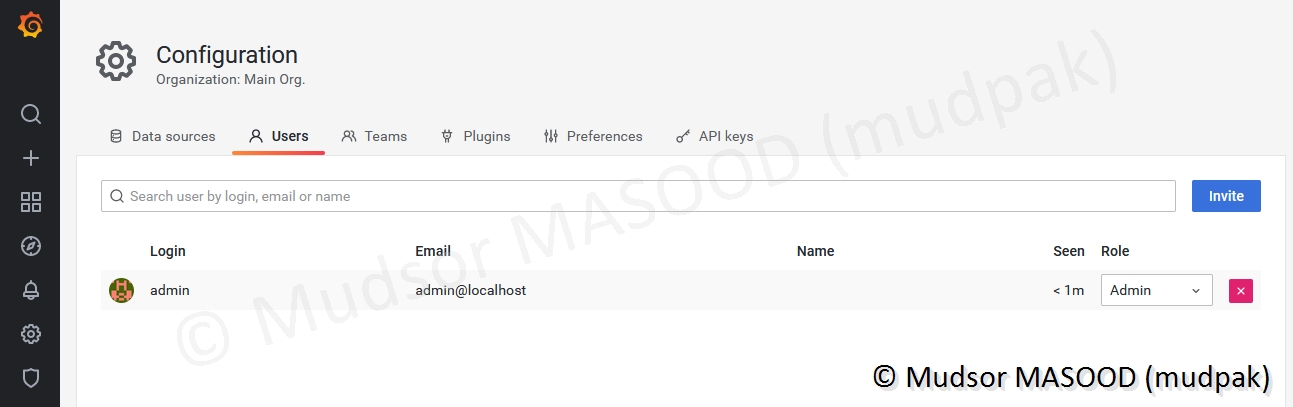
Task: Focus the user search input field
Action: click(640, 196)
